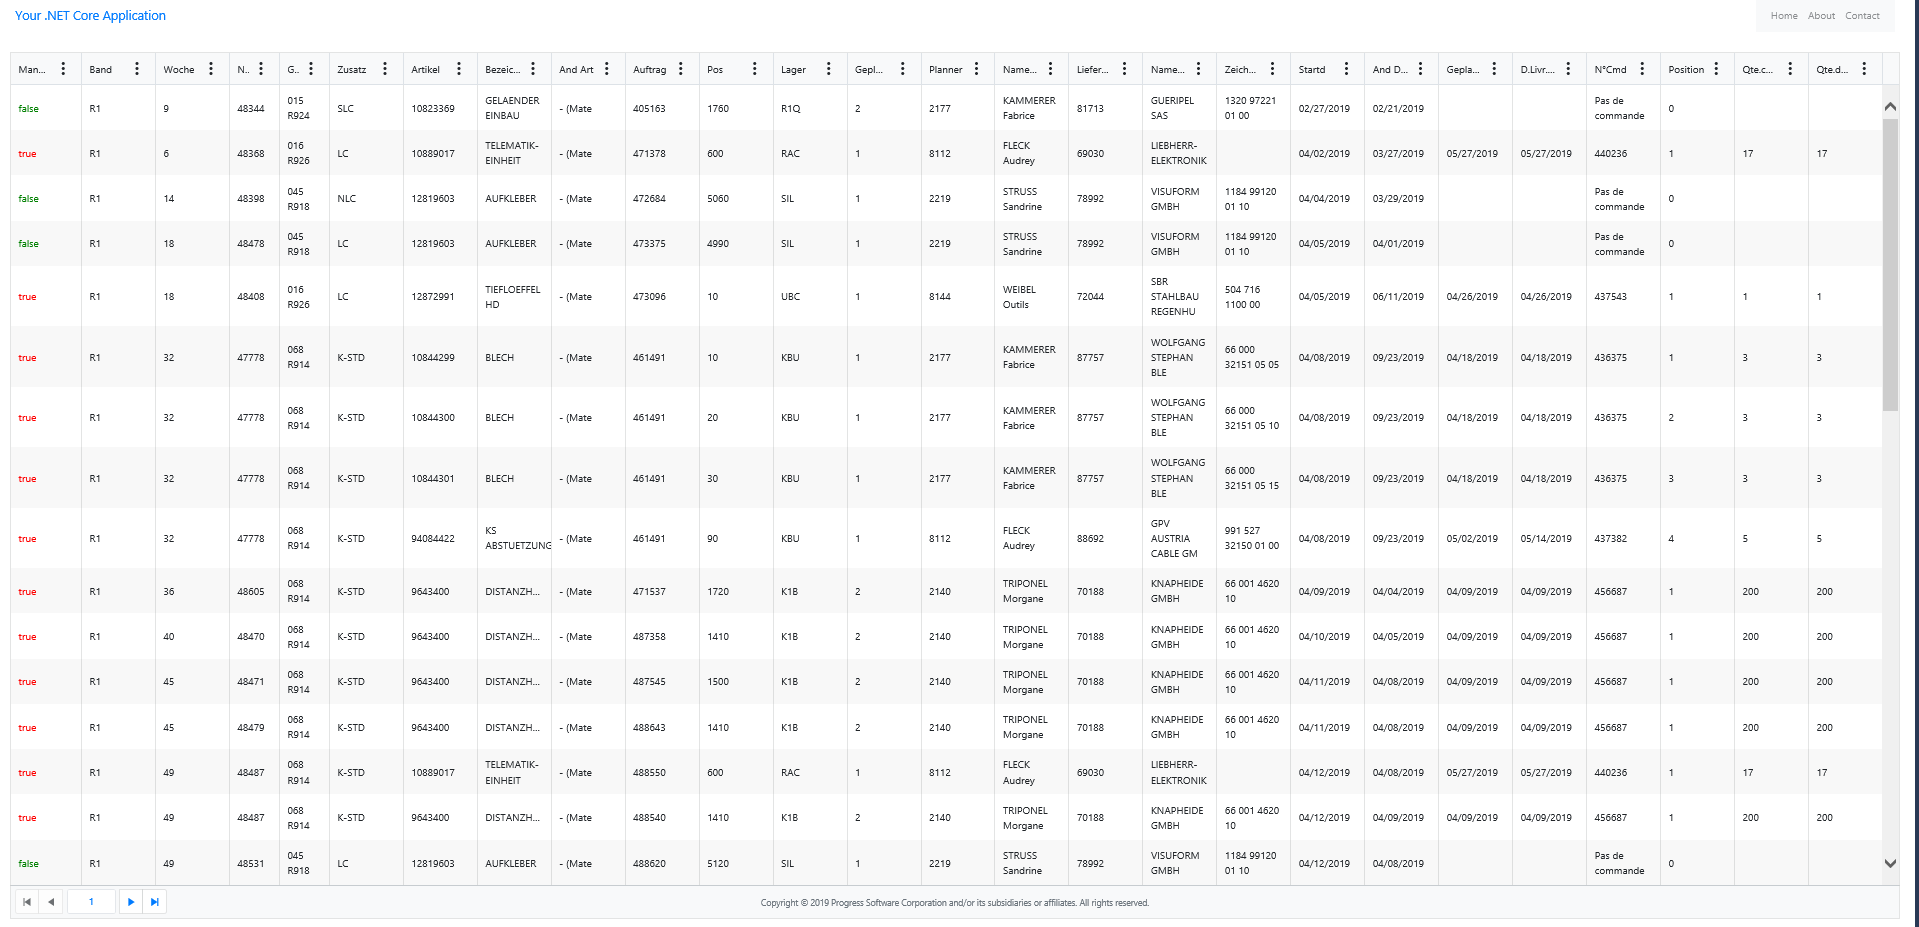Jump to the last grid page
This screenshot has width=1919, height=927.
point(155,902)
